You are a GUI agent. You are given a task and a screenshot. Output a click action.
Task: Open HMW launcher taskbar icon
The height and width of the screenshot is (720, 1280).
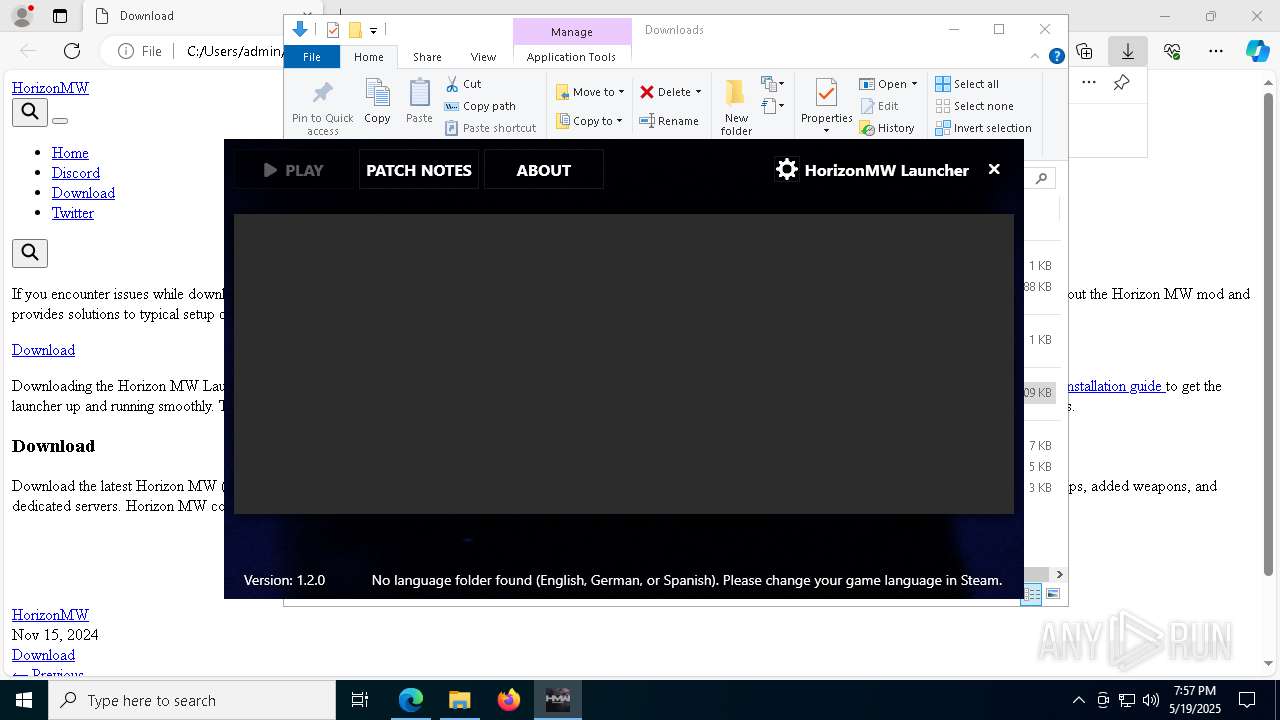point(558,700)
